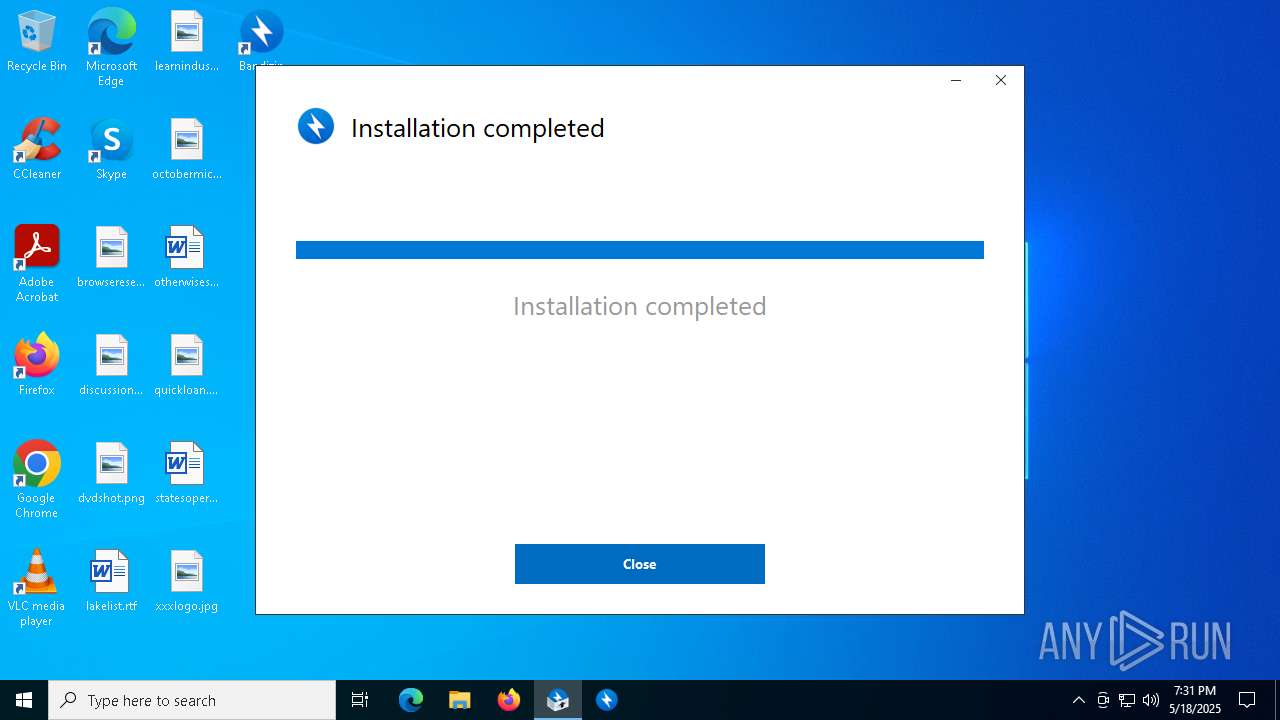1280x720 pixels.
Task: Select the Firefox desktop shortcut
Action: coord(37,366)
